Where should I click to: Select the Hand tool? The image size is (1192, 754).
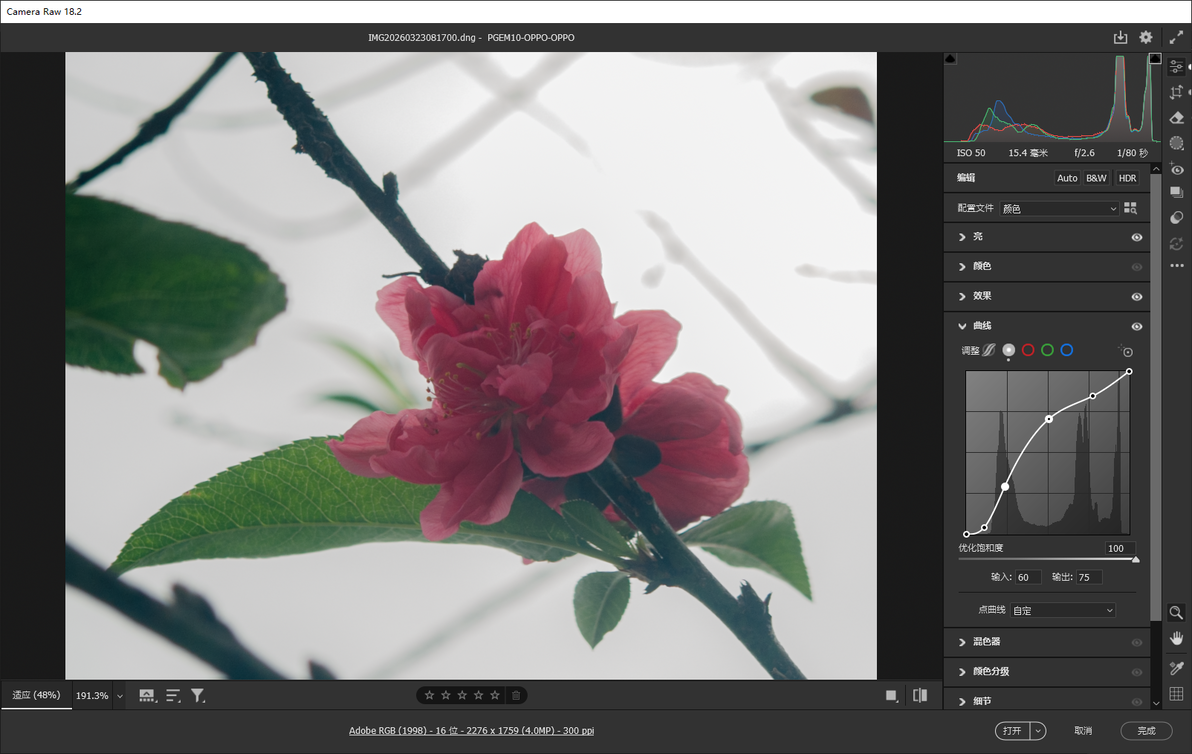[1176, 638]
